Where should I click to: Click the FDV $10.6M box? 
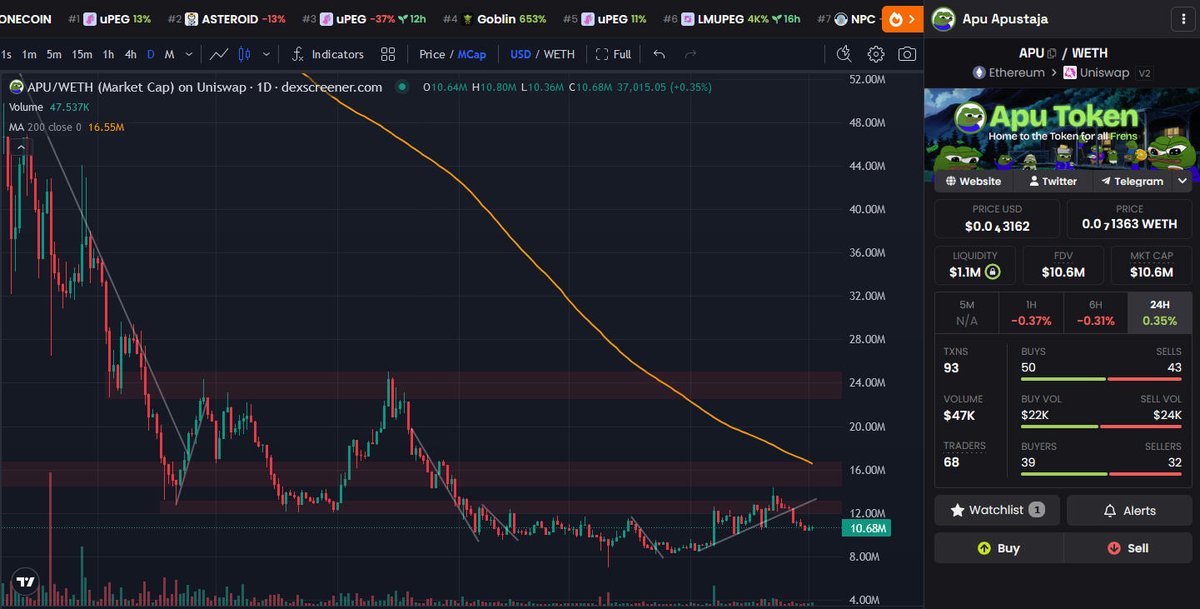coord(1062,265)
